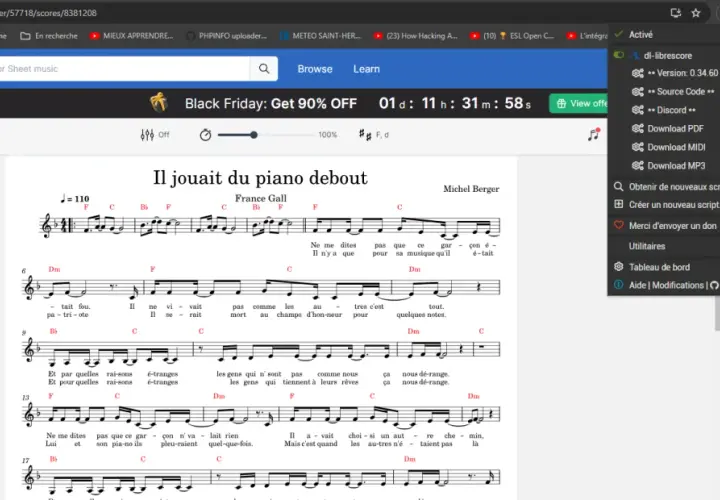Viewport: 720px width, 500px height.
Task: Click the 100% tempo value
Action: [328, 135]
